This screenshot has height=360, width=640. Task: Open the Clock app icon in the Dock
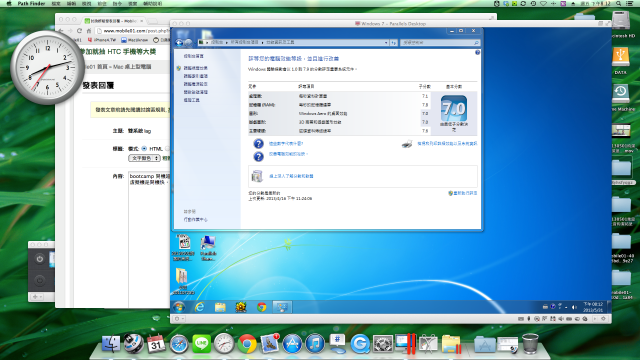[x=224, y=344]
